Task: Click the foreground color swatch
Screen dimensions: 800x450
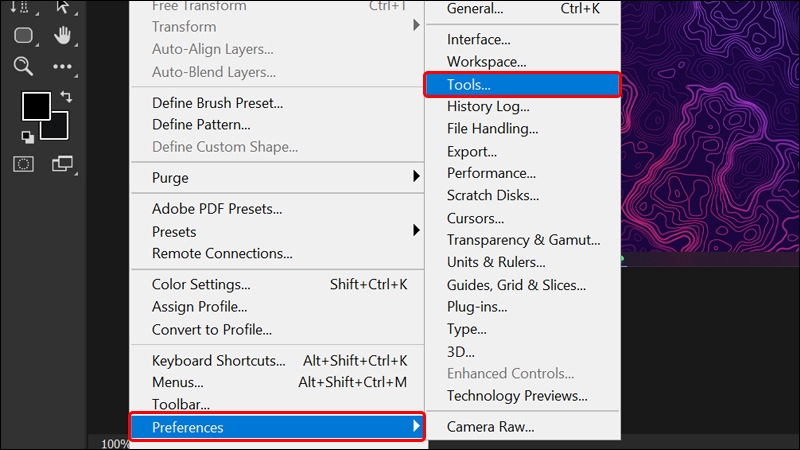Action: (x=36, y=106)
